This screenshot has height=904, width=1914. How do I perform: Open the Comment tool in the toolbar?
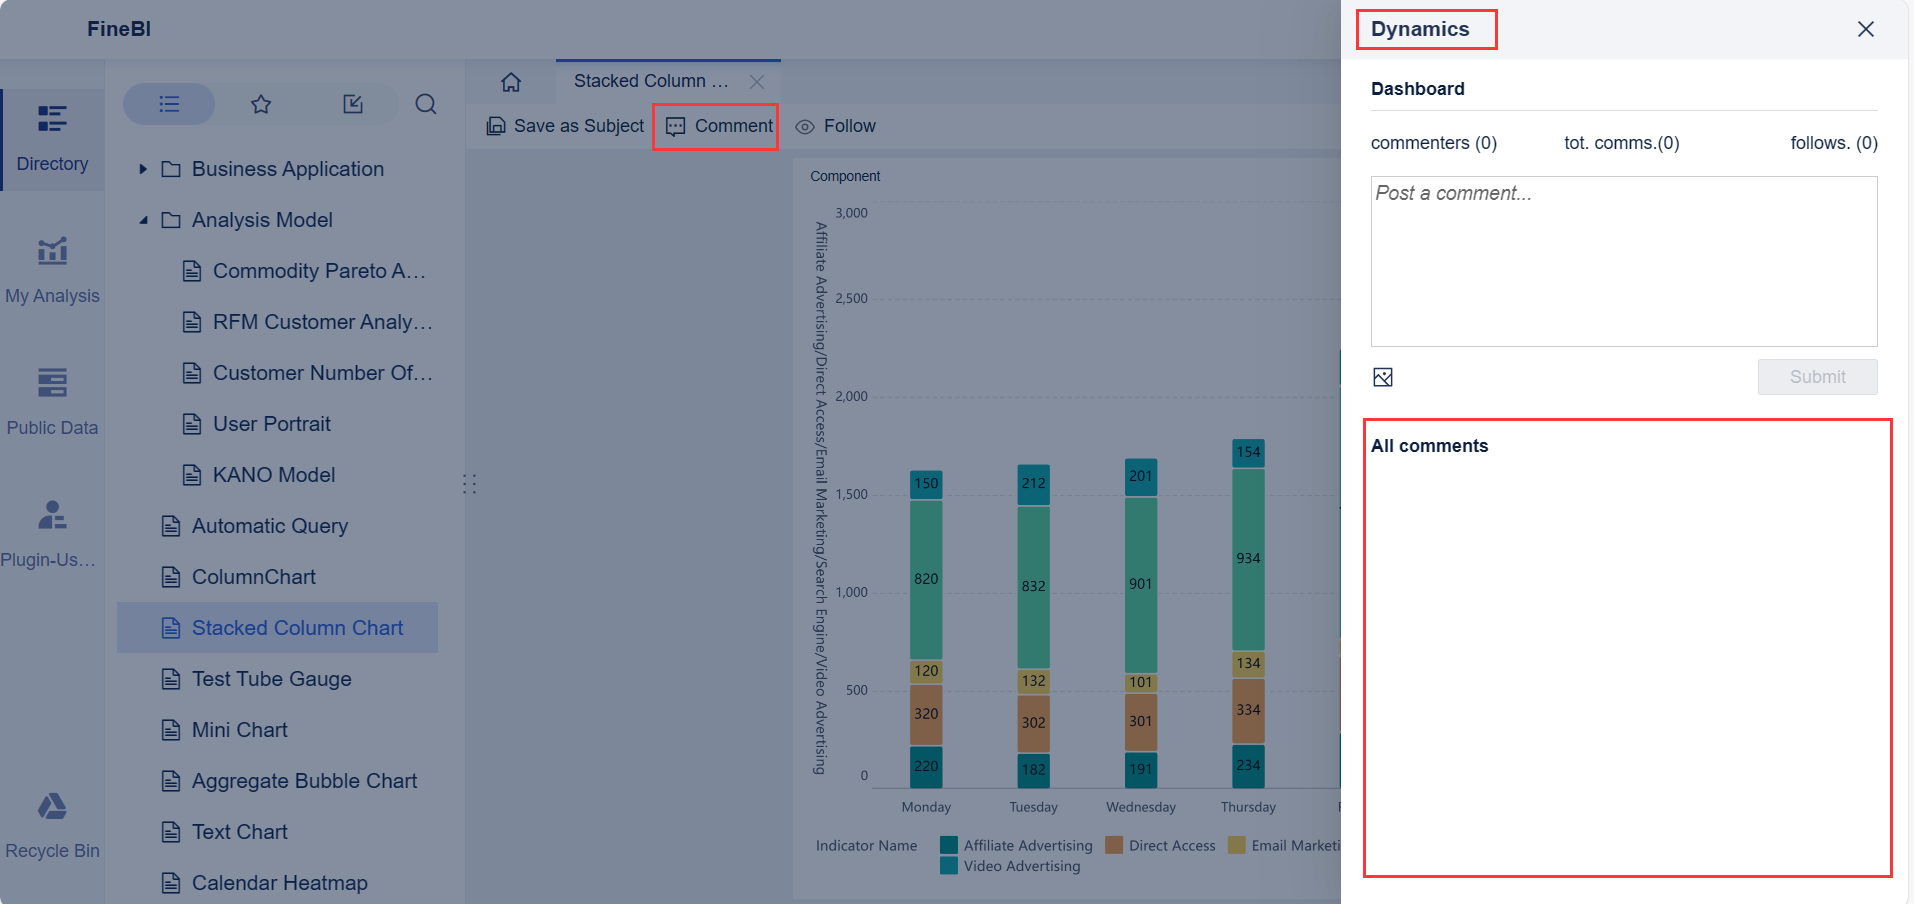(x=715, y=126)
